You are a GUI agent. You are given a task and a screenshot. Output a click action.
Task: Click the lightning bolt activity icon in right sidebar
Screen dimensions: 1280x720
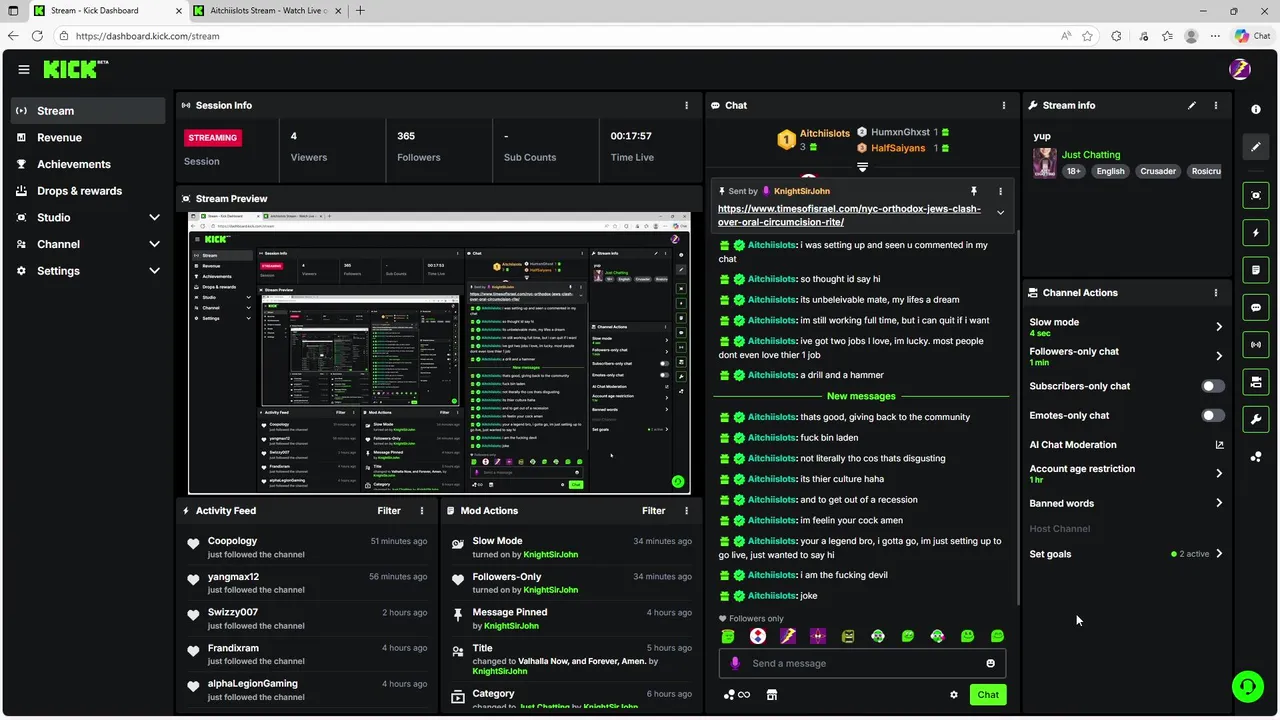(1256, 233)
